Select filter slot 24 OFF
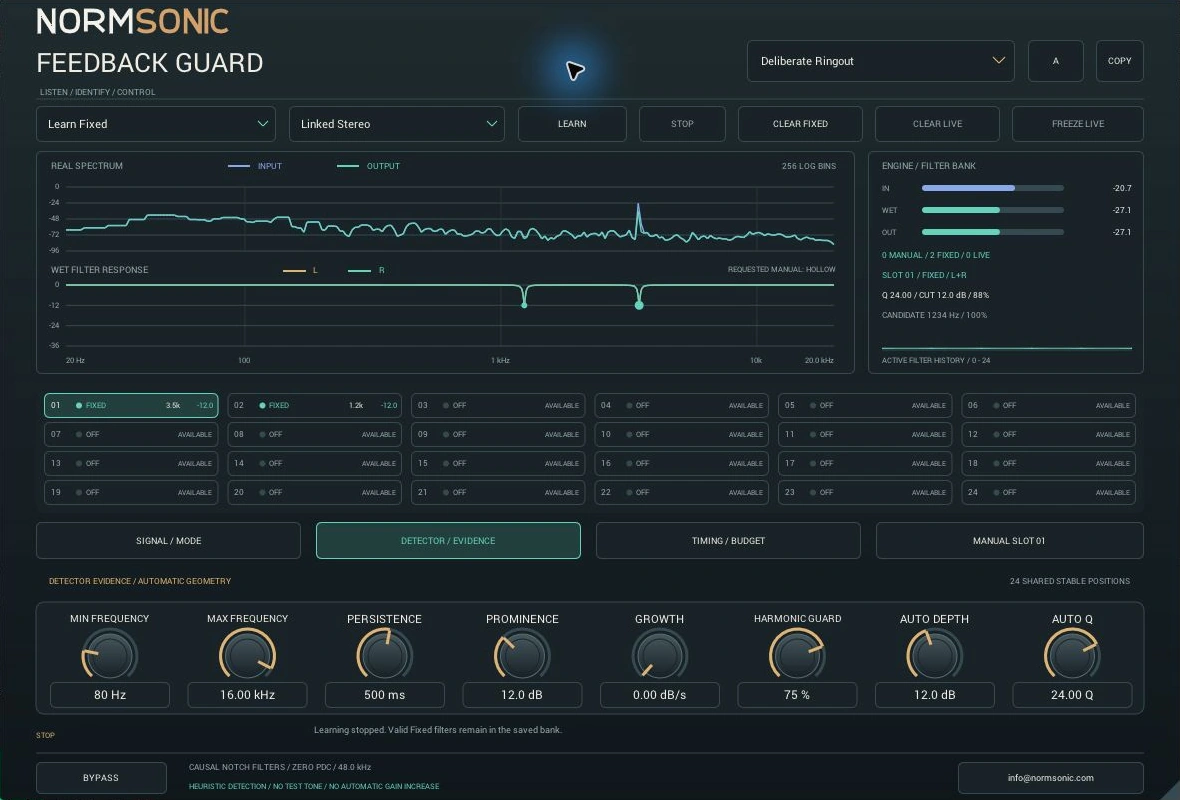The image size is (1180, 800). tap(1048, 492)
